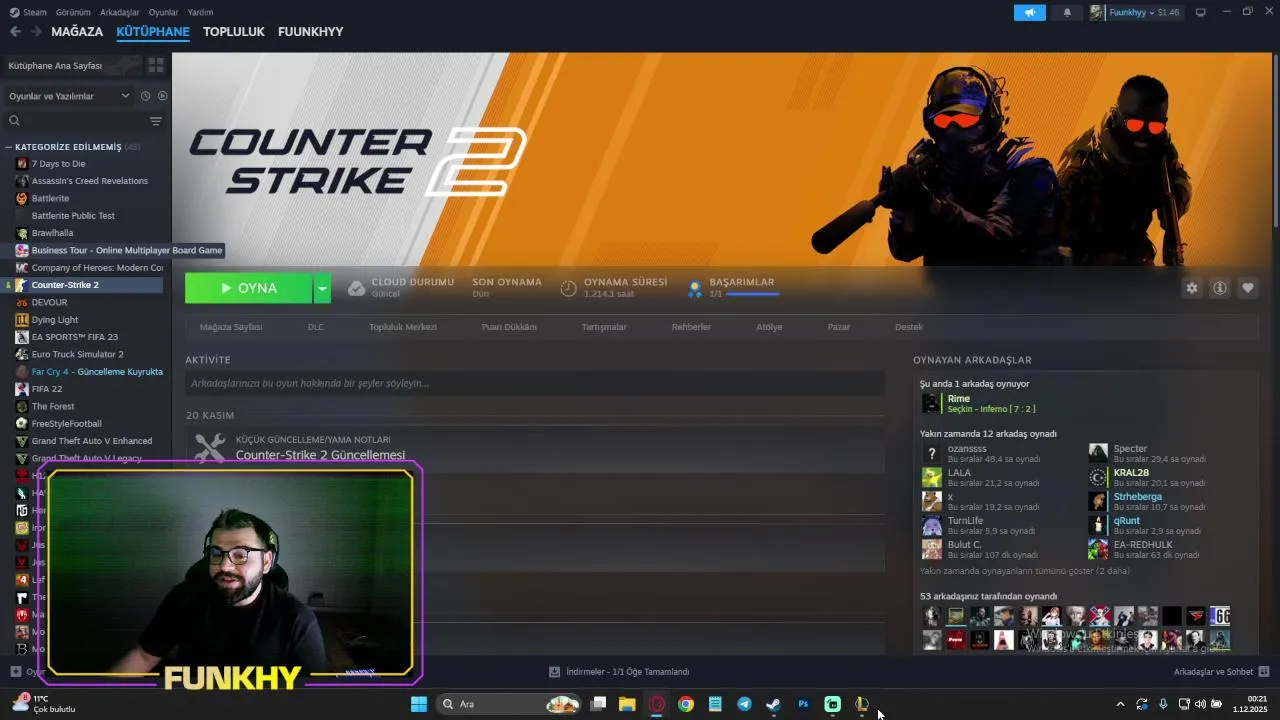Open game settings gear icon

tap(1192, 288)
